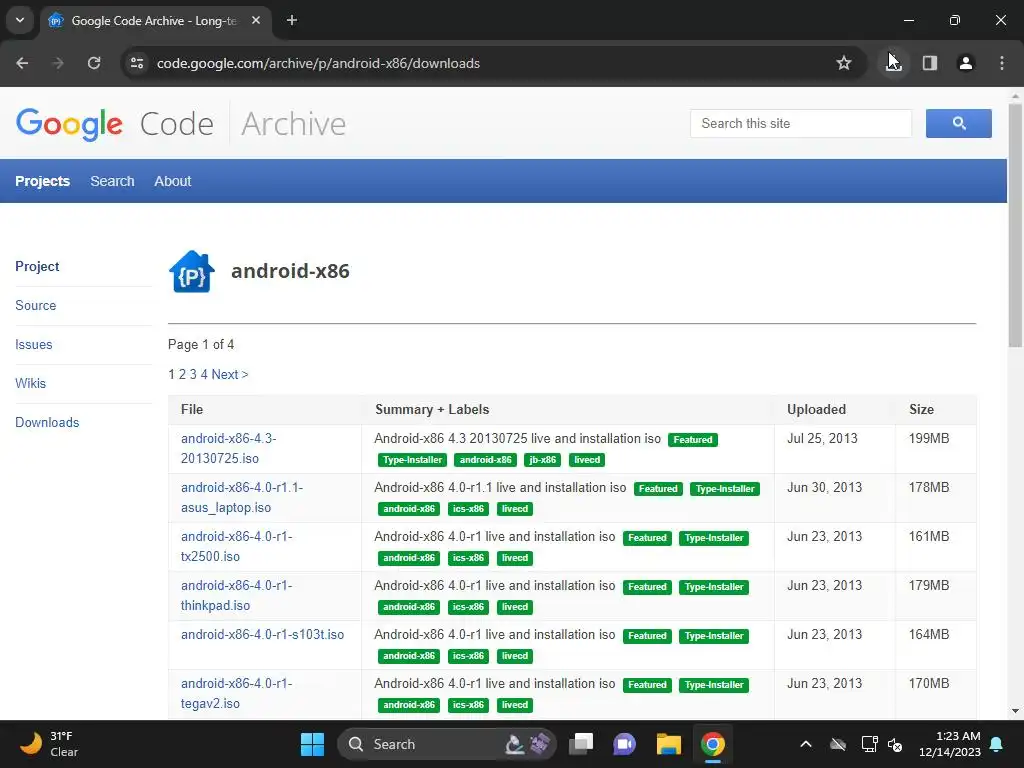The image size is (1024, 768).
Task: Open Task View on the taskbar
Action: coord(581,744)
